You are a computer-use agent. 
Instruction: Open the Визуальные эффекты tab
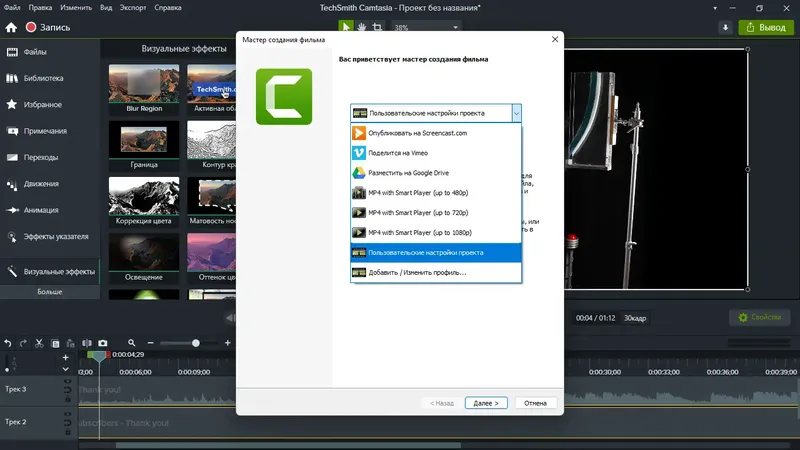[x=49, y=271]
